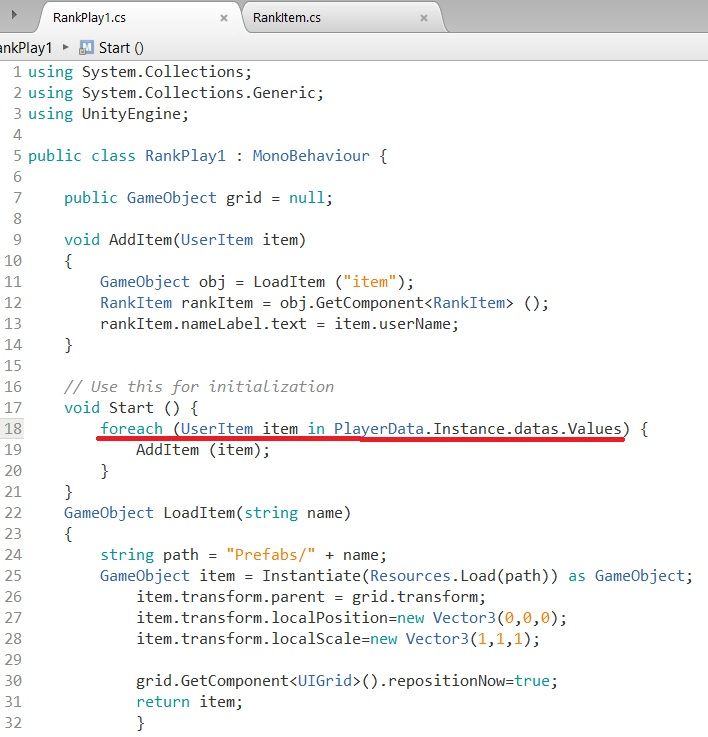Click 'Start' on line 17

point(131,408)
